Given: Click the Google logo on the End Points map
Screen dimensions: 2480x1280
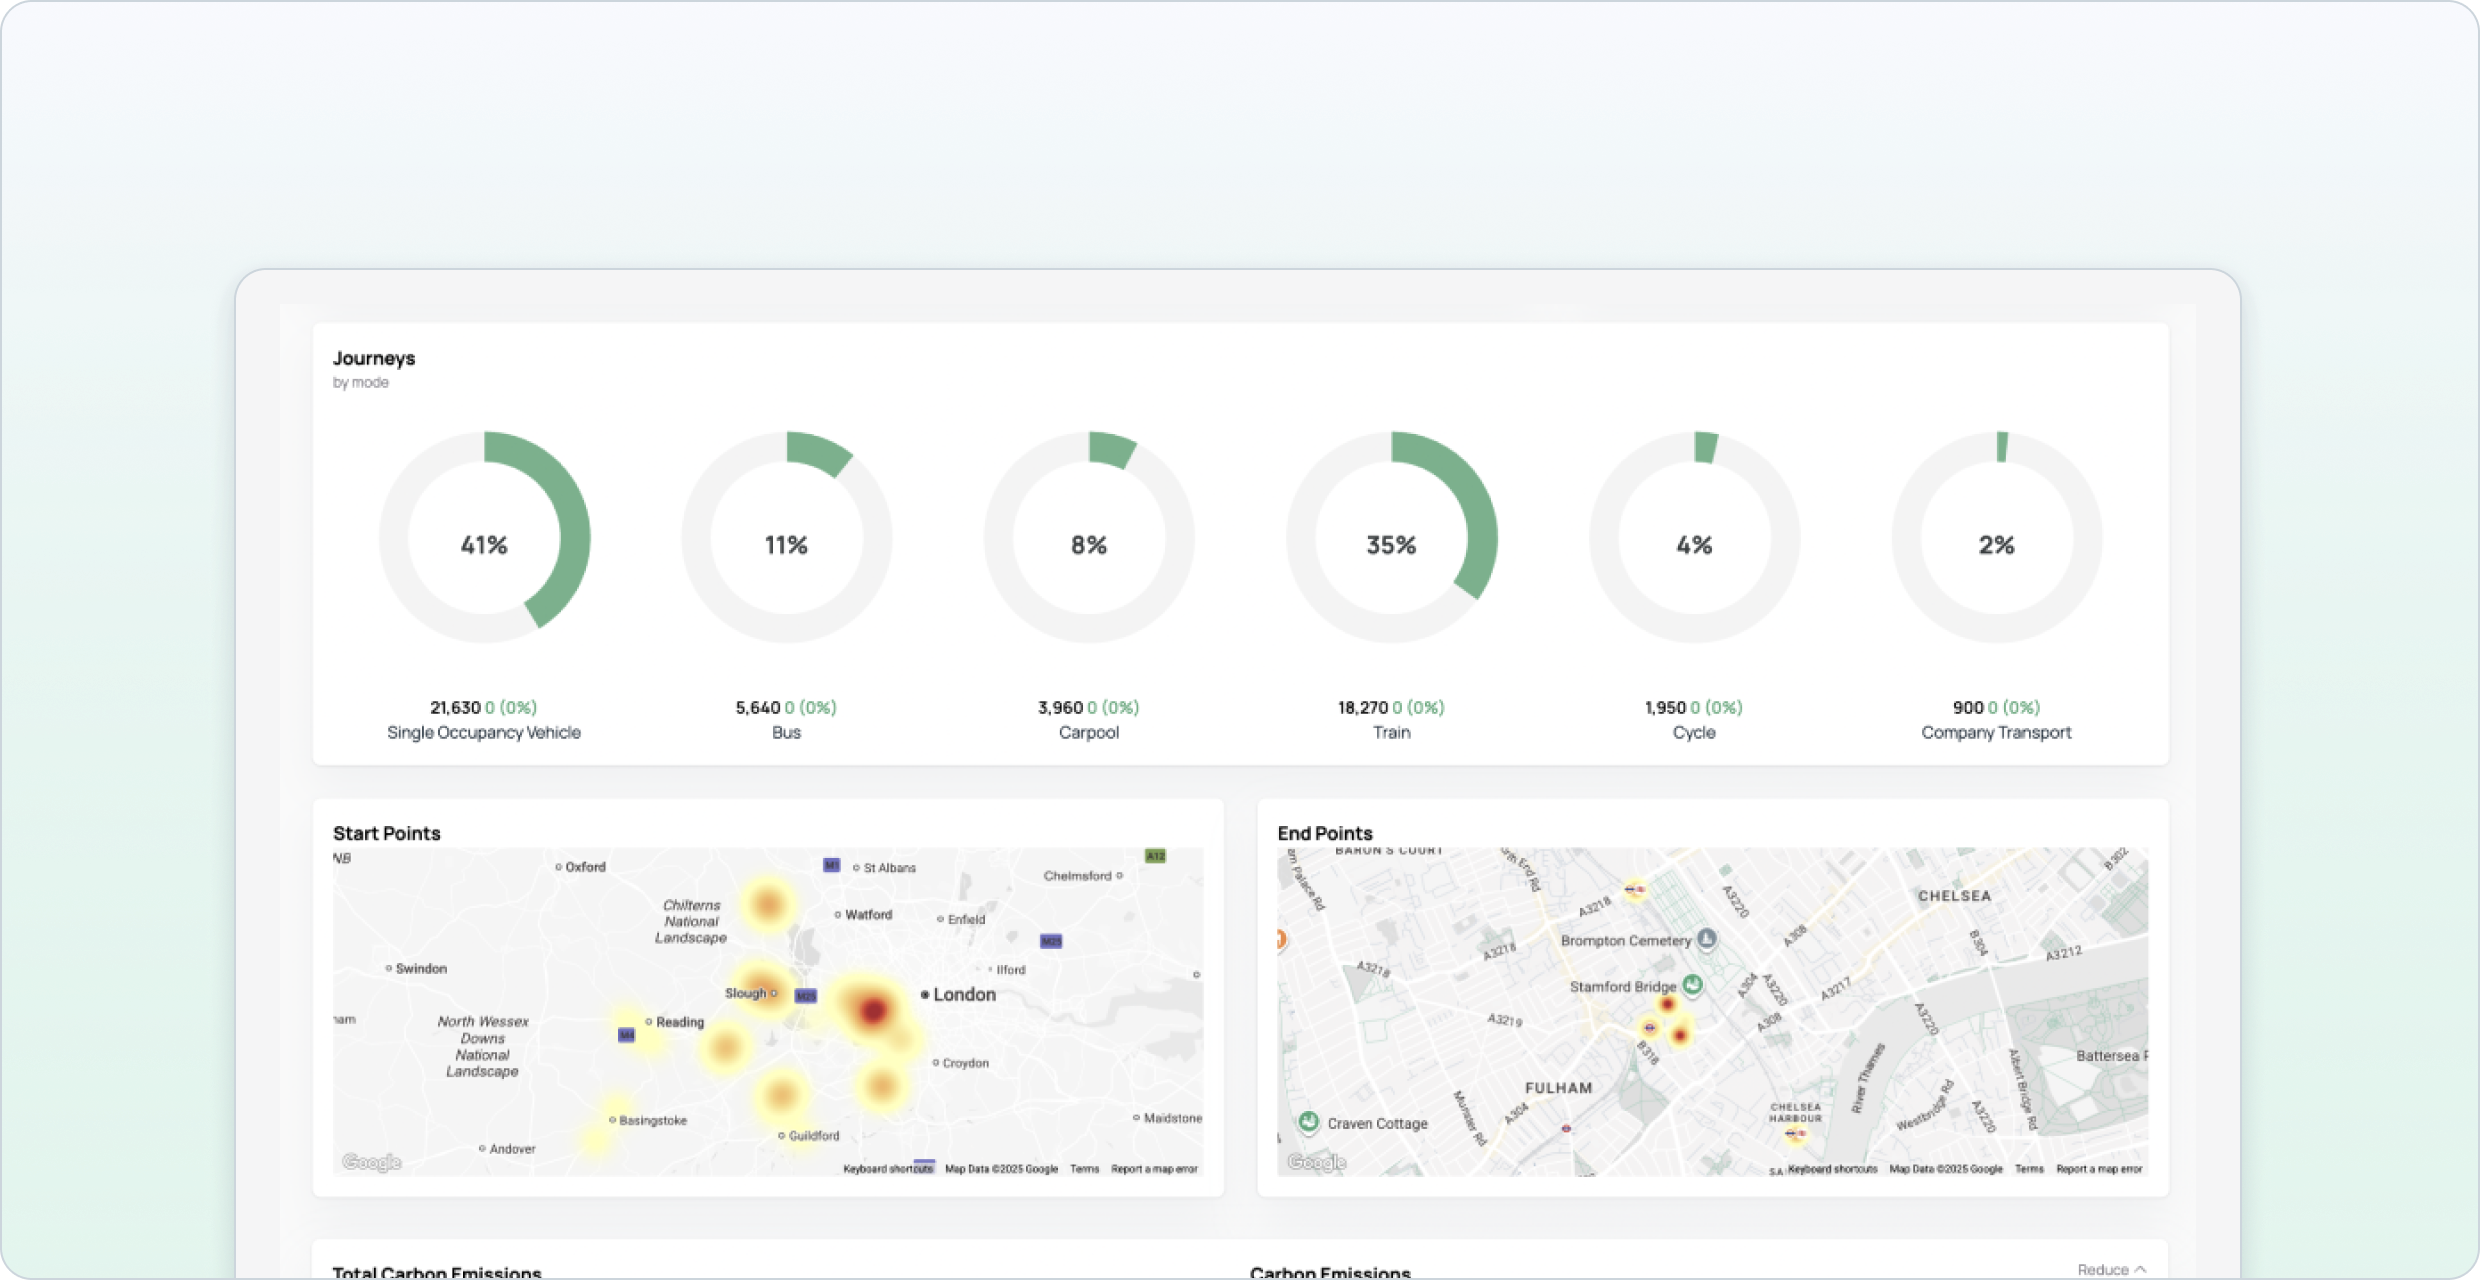Looking at the screenshot, I should [1318, 1161].
